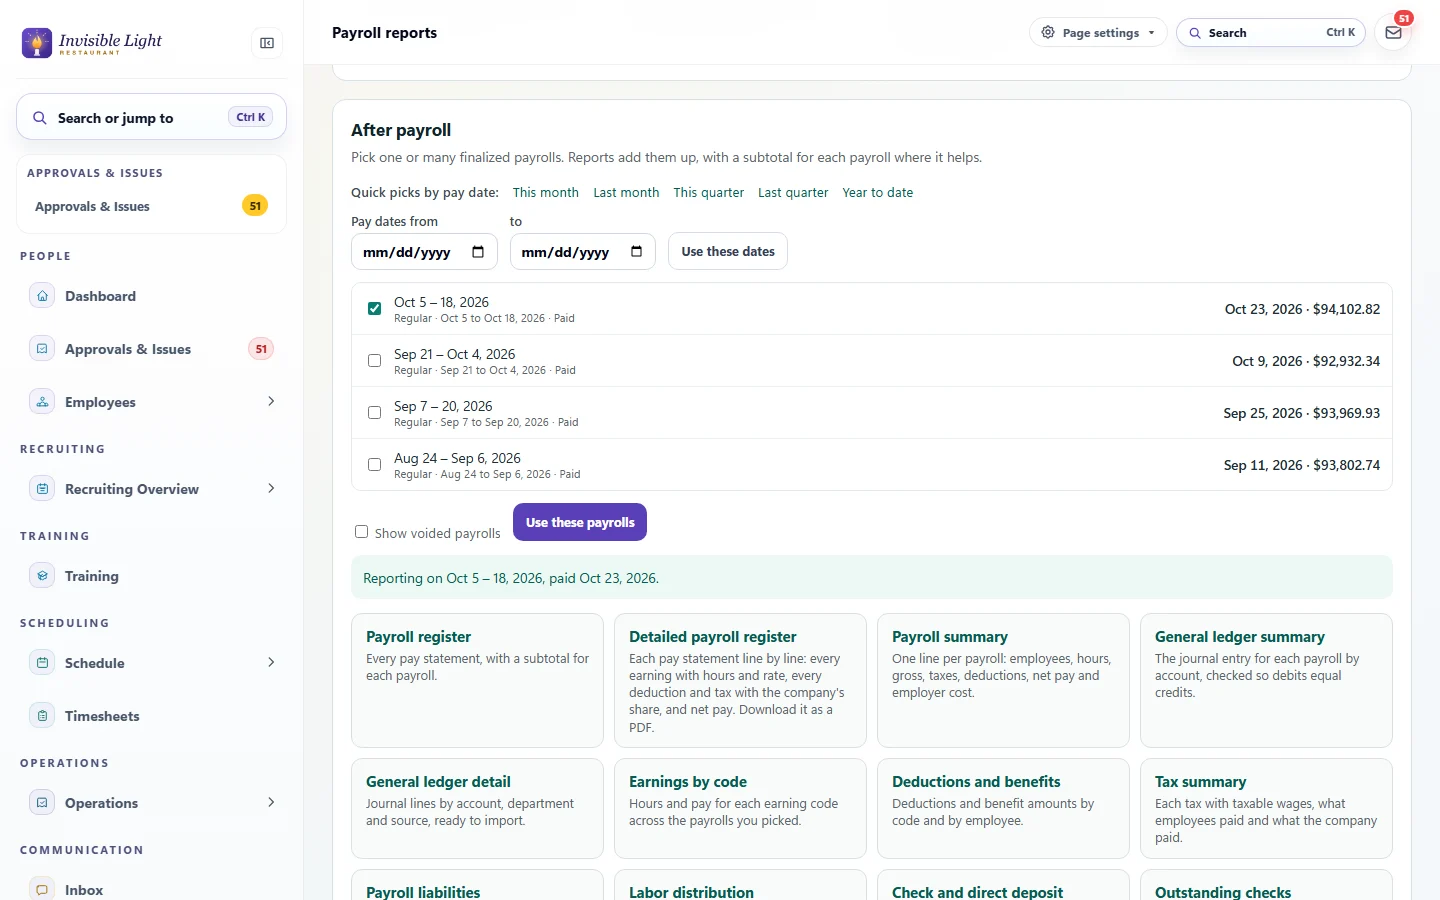Click 'Sep 11, 2026 · $93,802.74' amount

click(x=1302, y=465)
